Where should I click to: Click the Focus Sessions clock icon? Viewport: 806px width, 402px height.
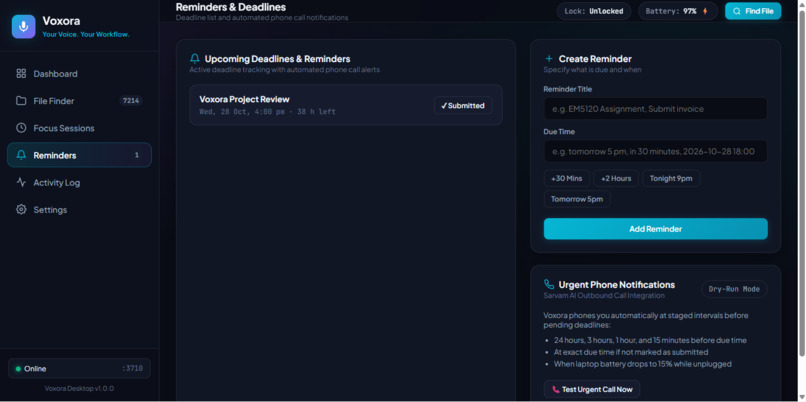pos(21,128)
